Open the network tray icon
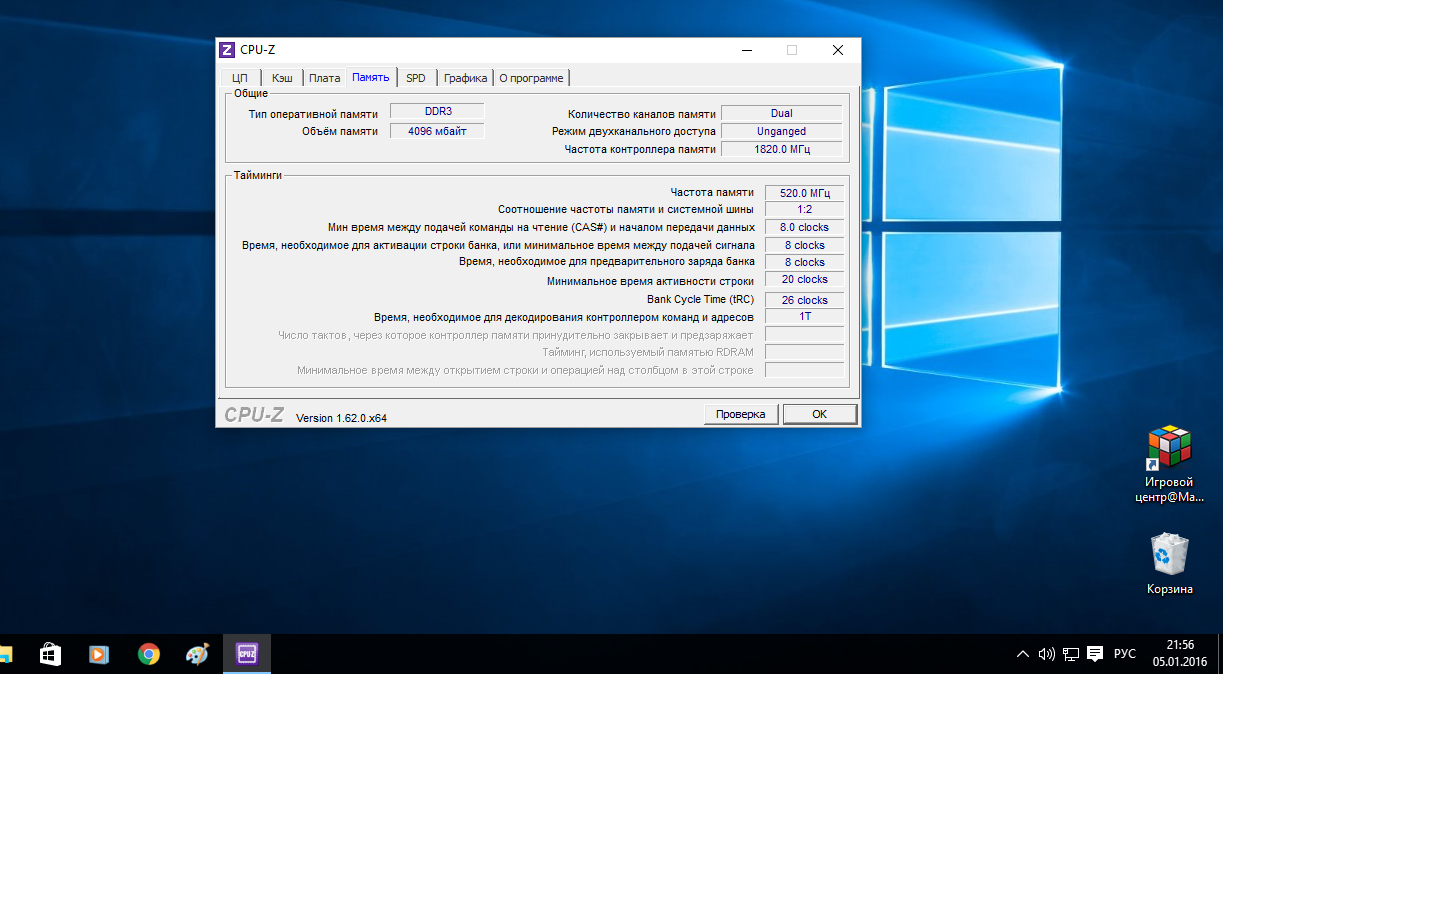The image size is (1440, 900). click(1070, 654)
